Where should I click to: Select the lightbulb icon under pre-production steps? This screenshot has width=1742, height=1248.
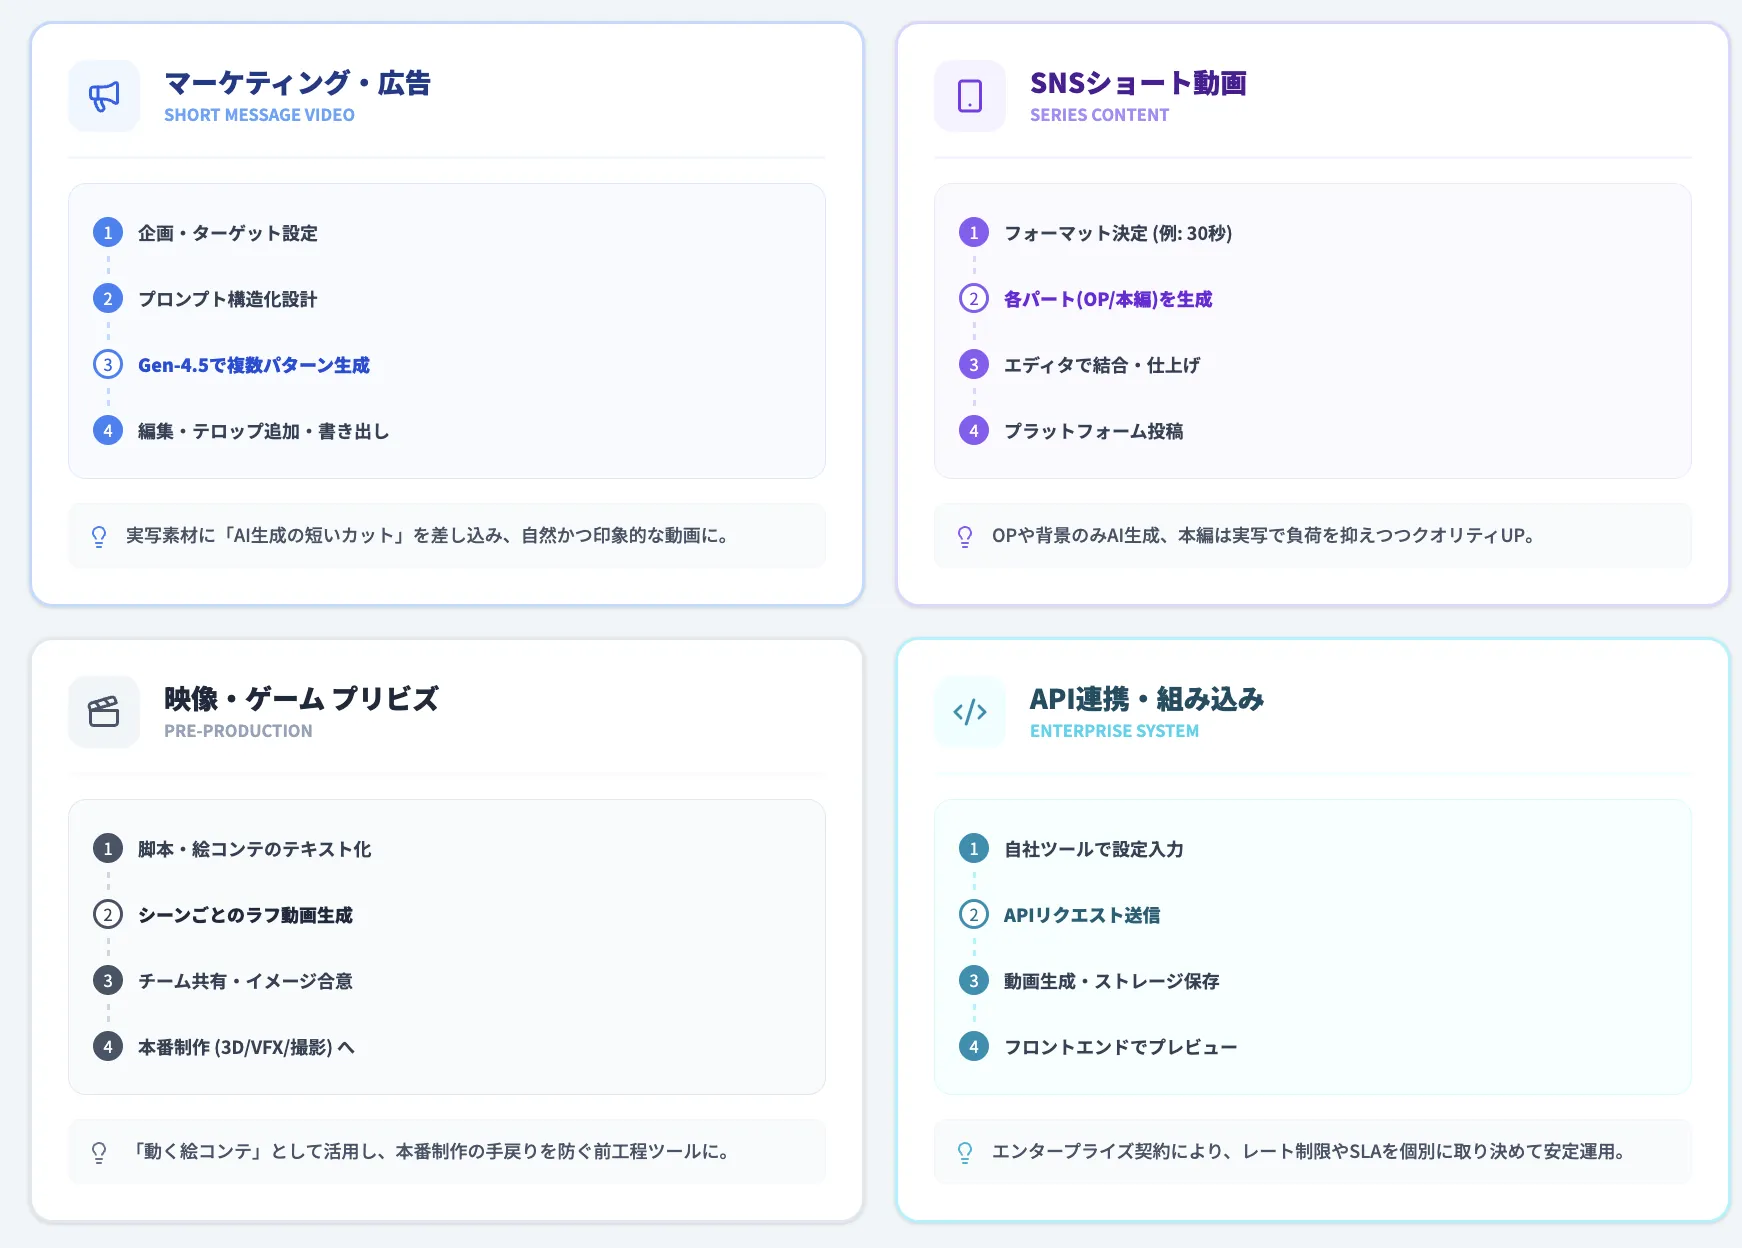pyautogui.click(x=97, y=1151)
